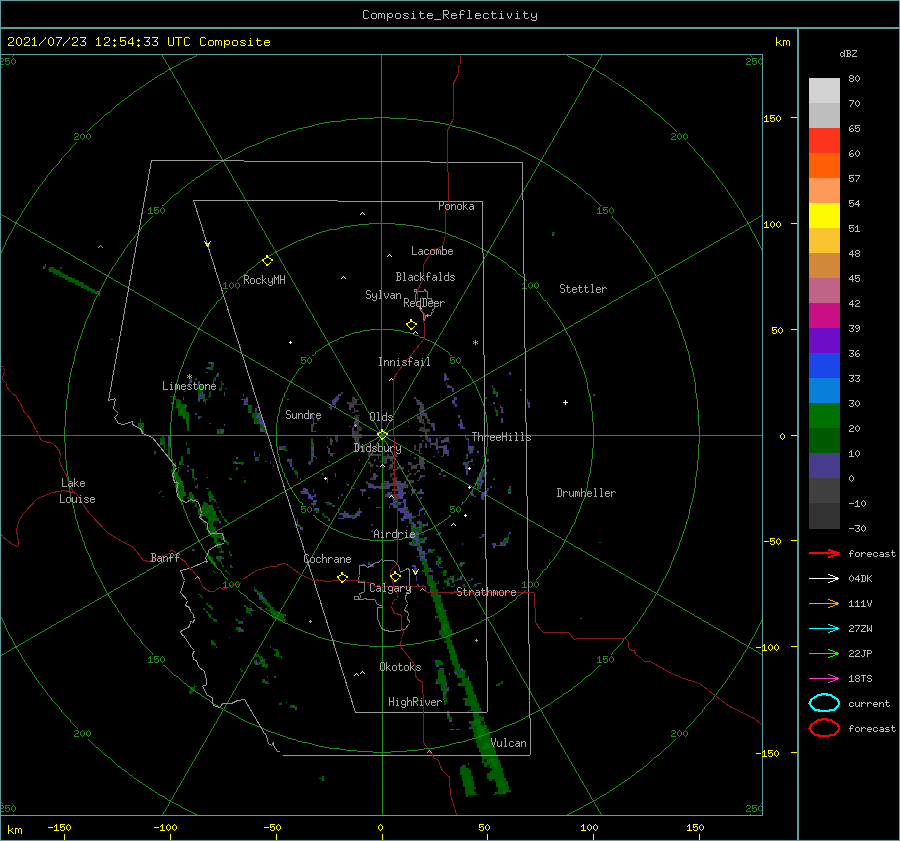Click the Calgary city label
Viewport: 900px width, 841px height.
[x=390, y=588]
